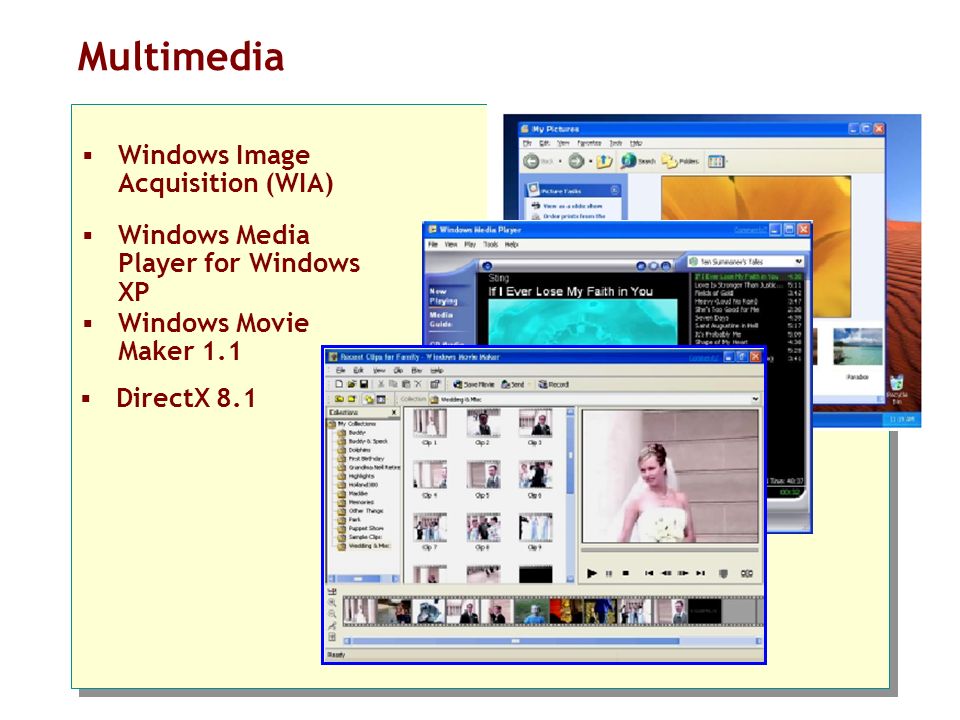Click Play button under Movie Maker preview
Viewport: 960px width, 720px height.
tap(591, 574)
